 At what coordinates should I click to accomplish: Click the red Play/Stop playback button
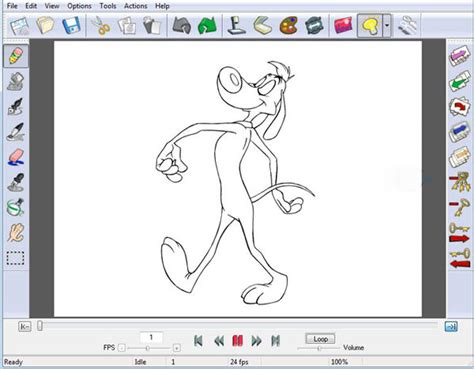(x=237, y=341)
